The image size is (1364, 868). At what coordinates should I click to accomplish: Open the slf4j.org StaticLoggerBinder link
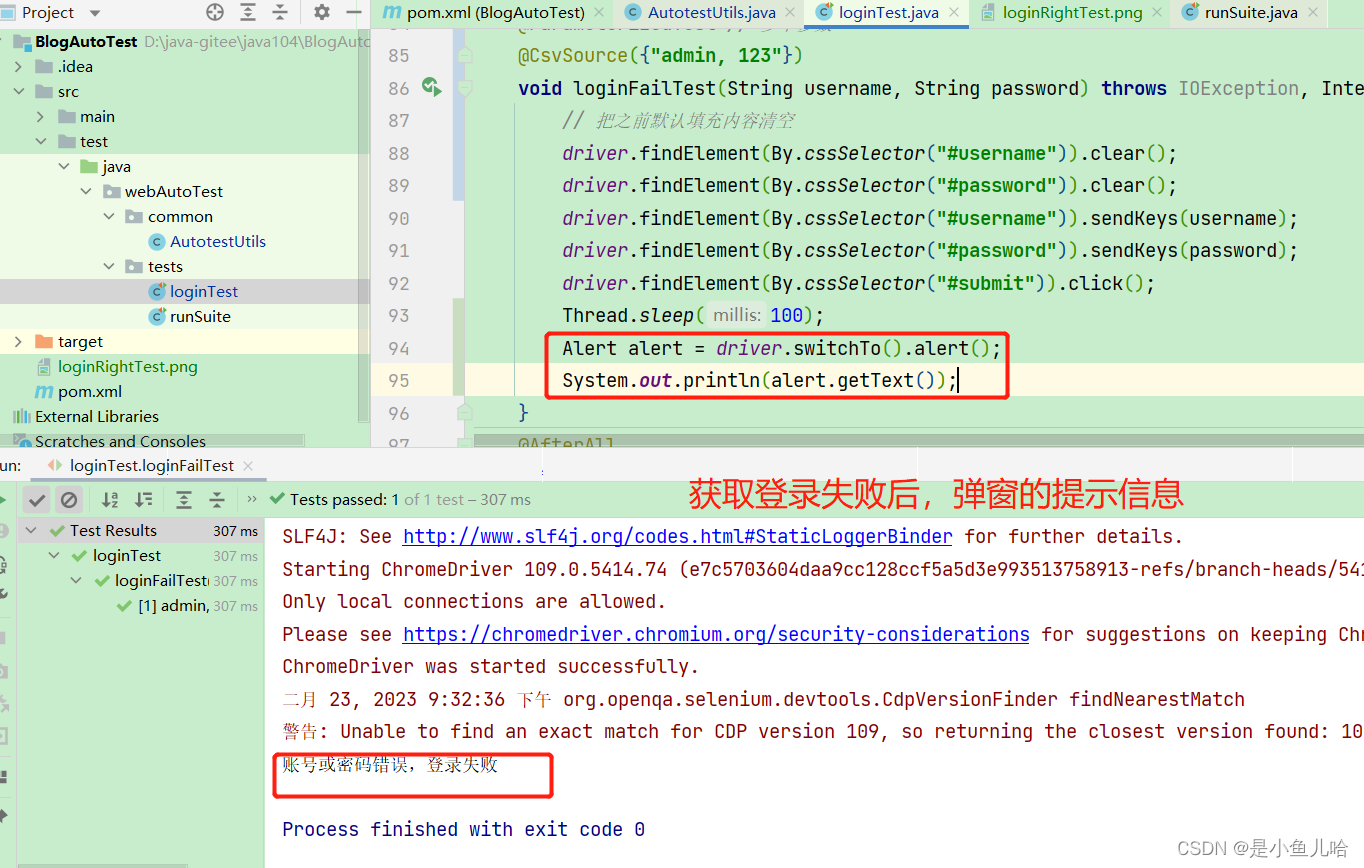point(677,537)
